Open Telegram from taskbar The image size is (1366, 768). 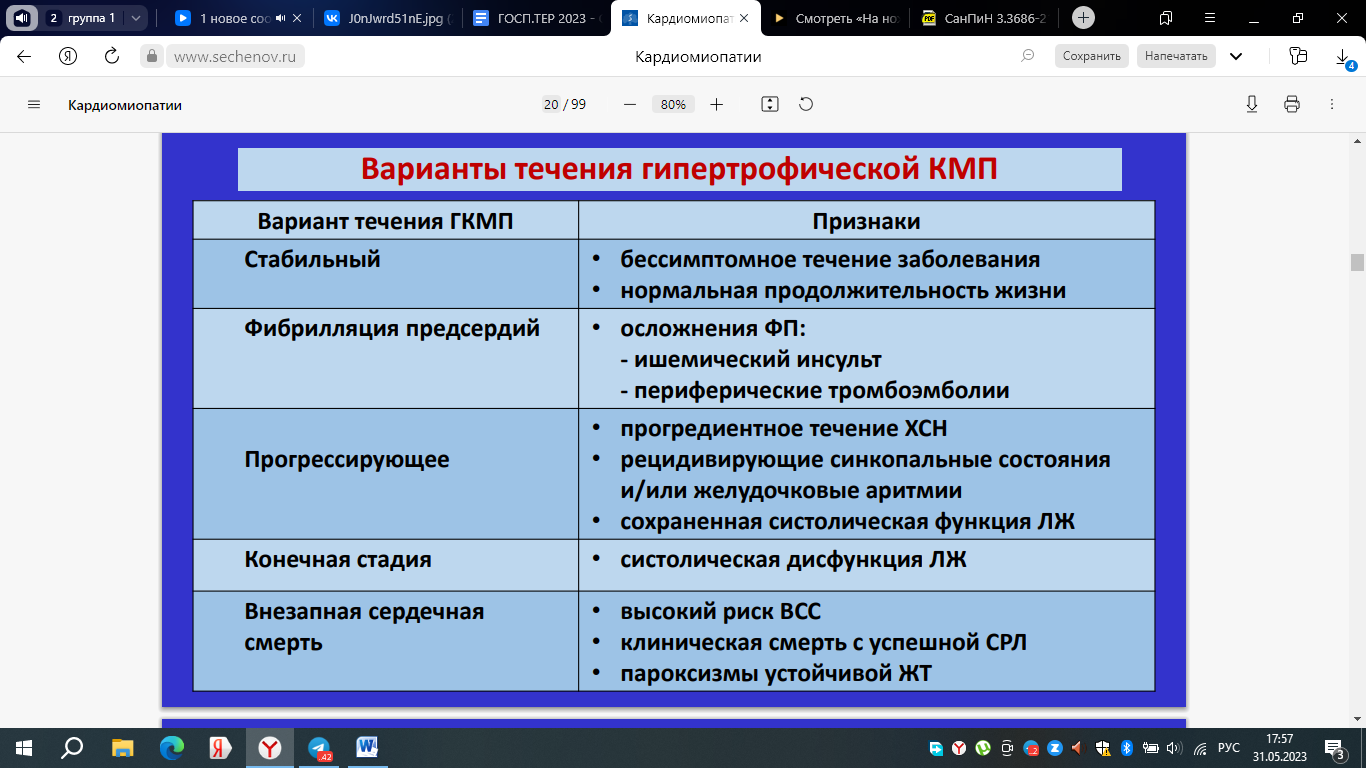tap(319, 747)
